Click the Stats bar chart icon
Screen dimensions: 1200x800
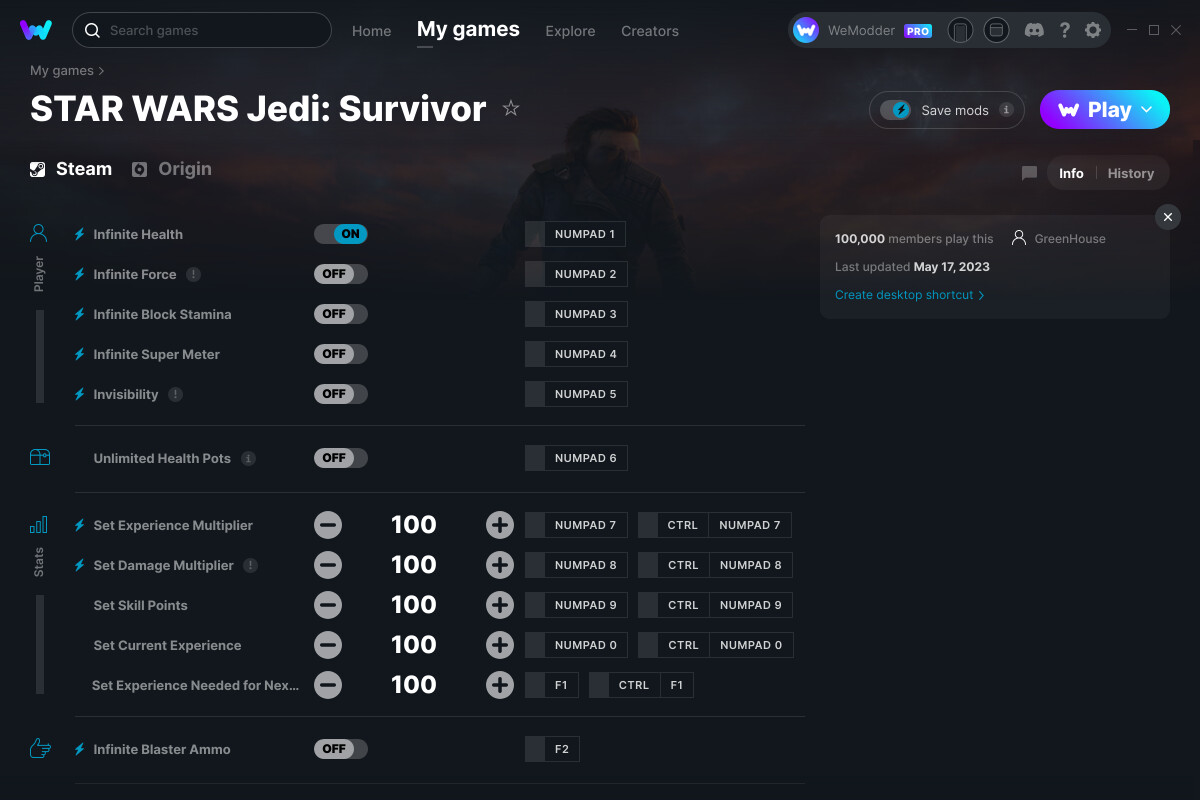click(39, 525)
